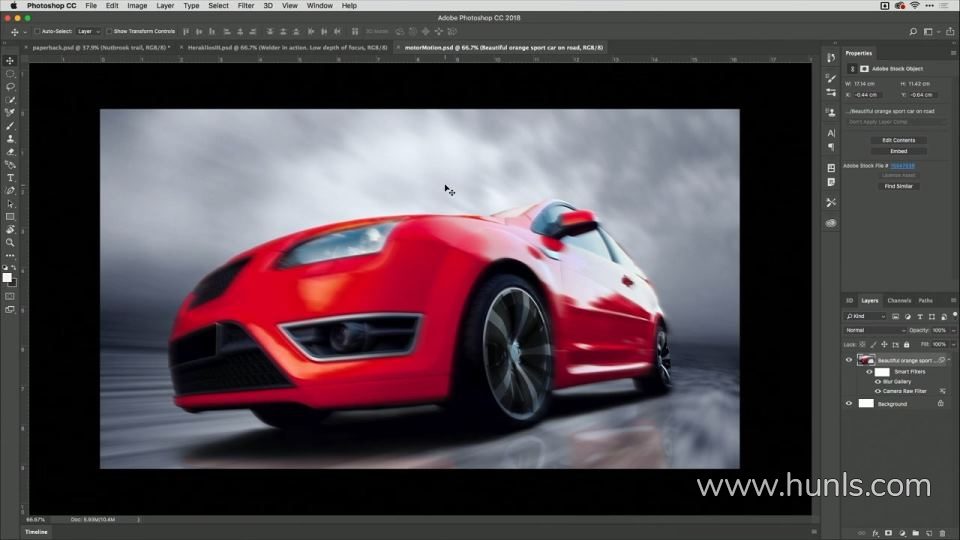Open the Adobe Stock file number link
This screenshot has height=540, width=960.
coord(902,166)
